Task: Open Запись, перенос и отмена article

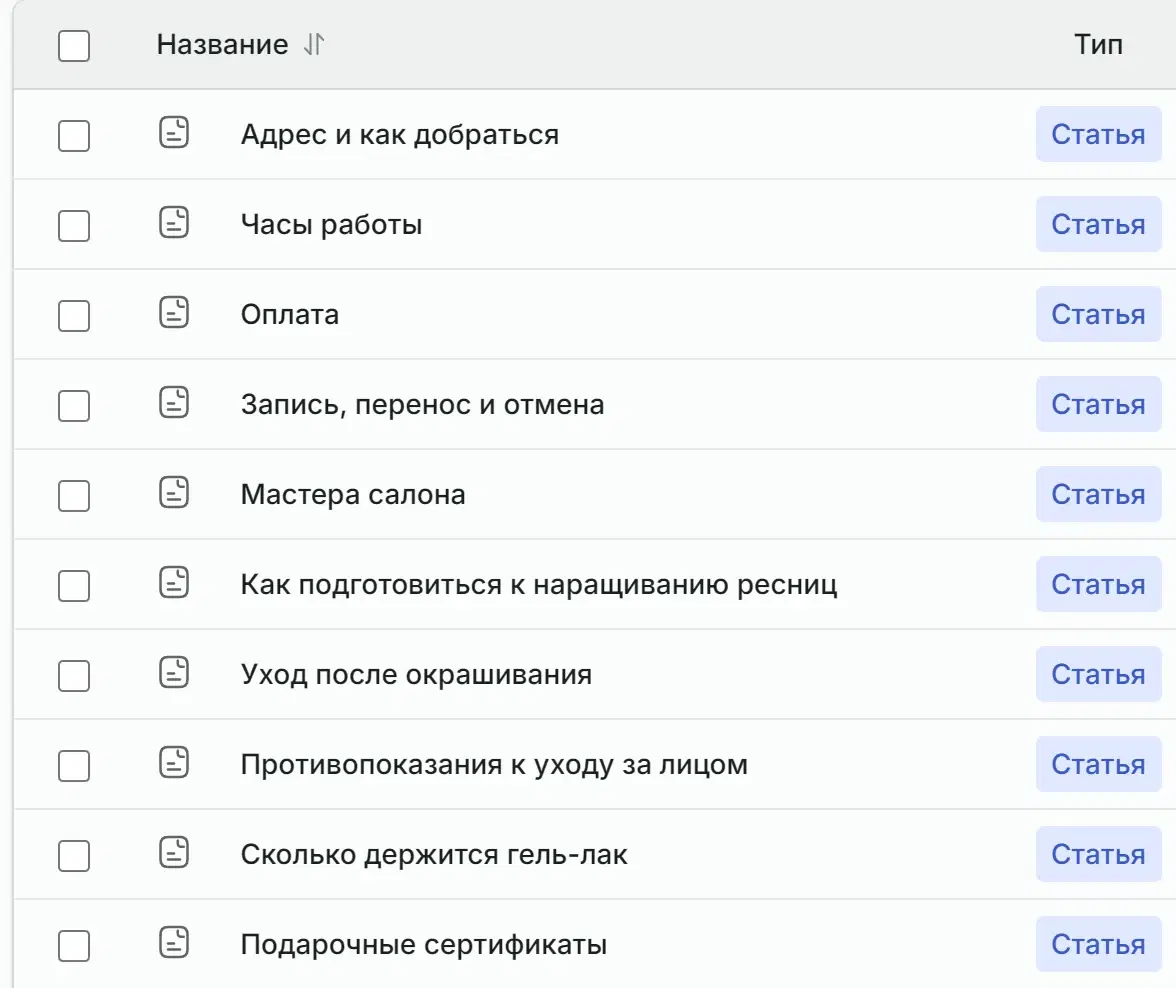Action: click(x=422, y=405)
